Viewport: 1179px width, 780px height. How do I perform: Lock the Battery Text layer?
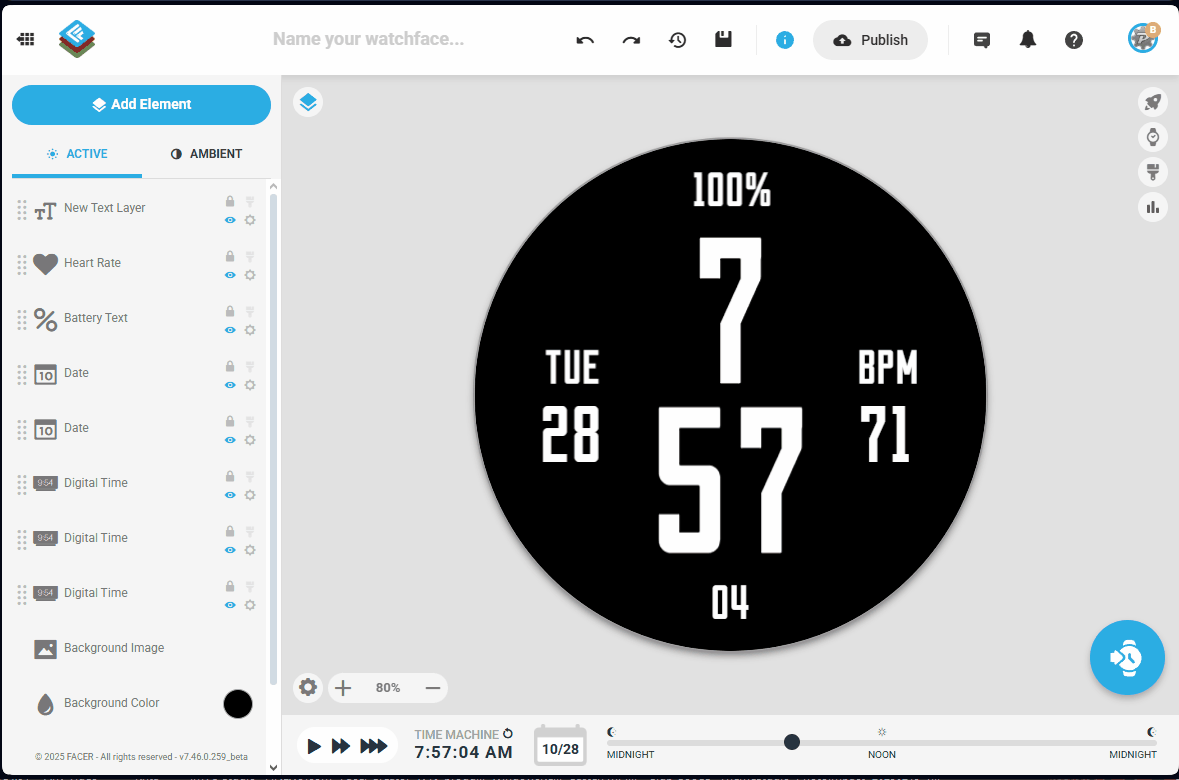(229, 311)
